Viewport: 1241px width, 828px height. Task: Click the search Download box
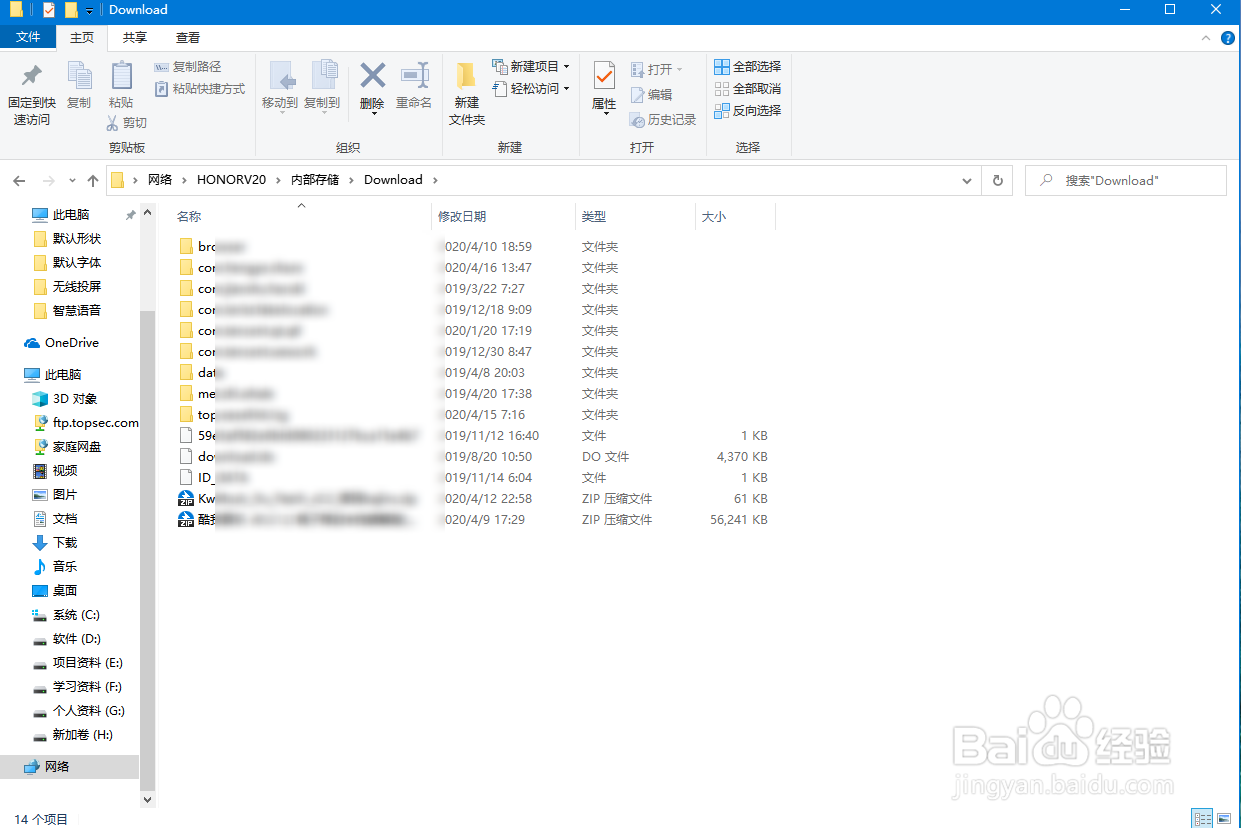(x=1126, y=181)
